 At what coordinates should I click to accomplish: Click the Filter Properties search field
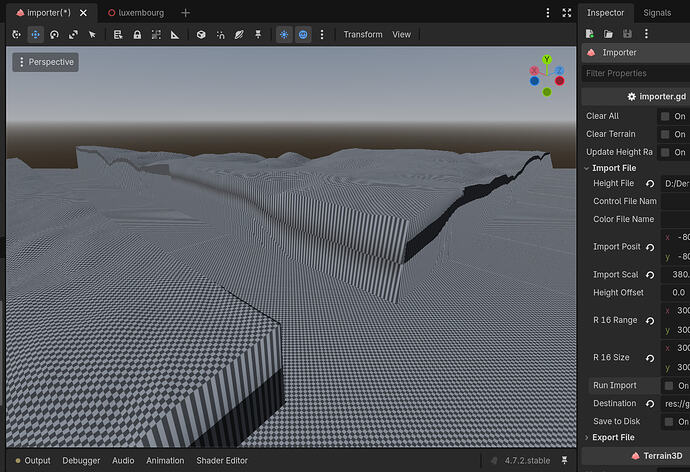click(636, 73)
